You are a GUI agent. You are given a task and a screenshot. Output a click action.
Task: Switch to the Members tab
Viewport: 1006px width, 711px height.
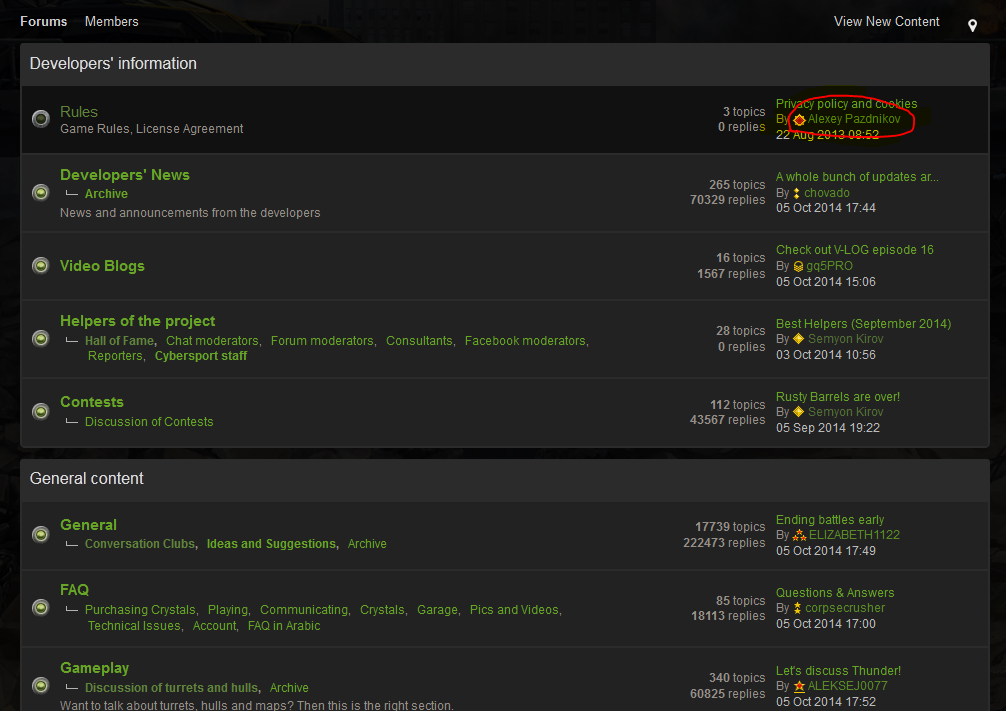pos(112,21)
